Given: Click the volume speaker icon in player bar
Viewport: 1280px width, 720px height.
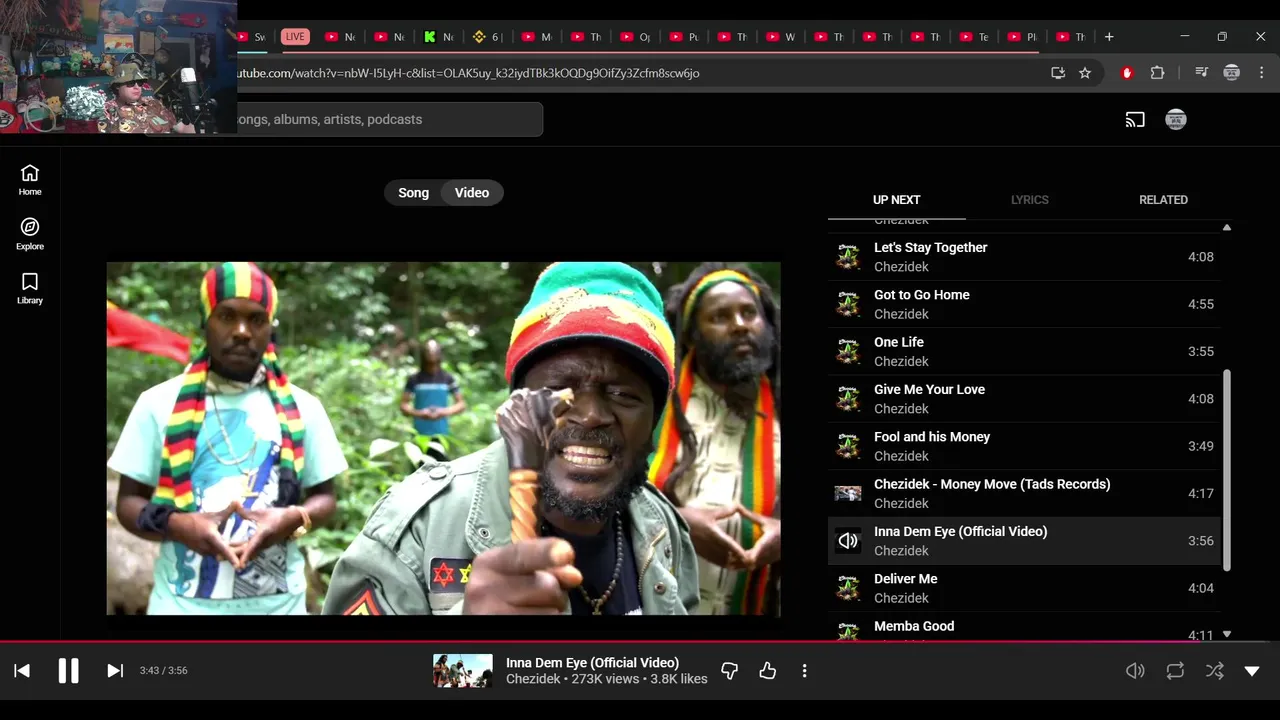Looking at the screenshot, I should (x=1135, y=671).
